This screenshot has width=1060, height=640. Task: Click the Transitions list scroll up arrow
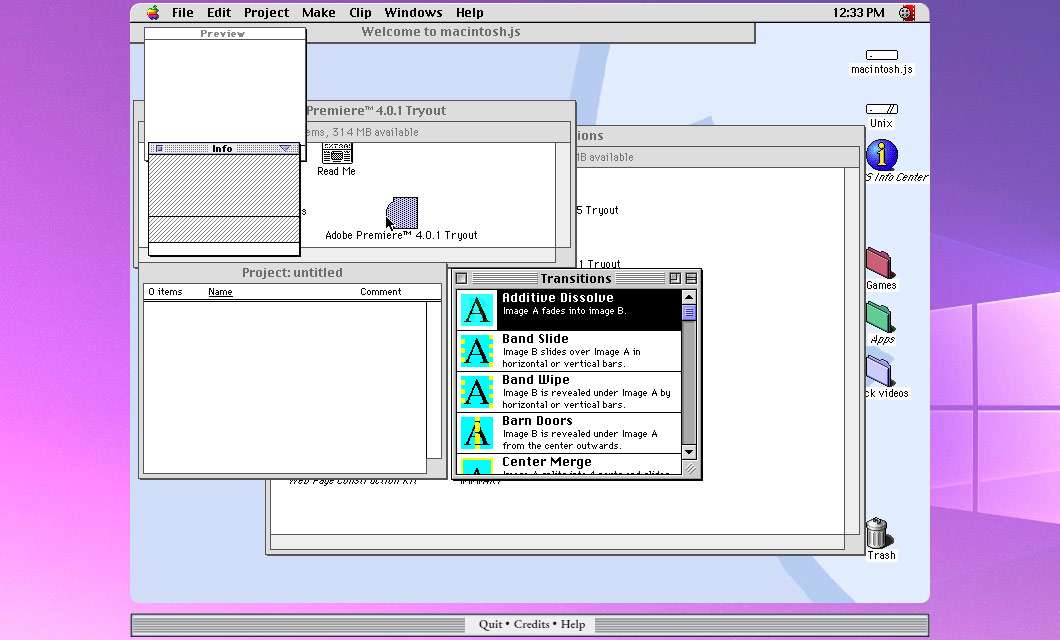pos(689,297)
